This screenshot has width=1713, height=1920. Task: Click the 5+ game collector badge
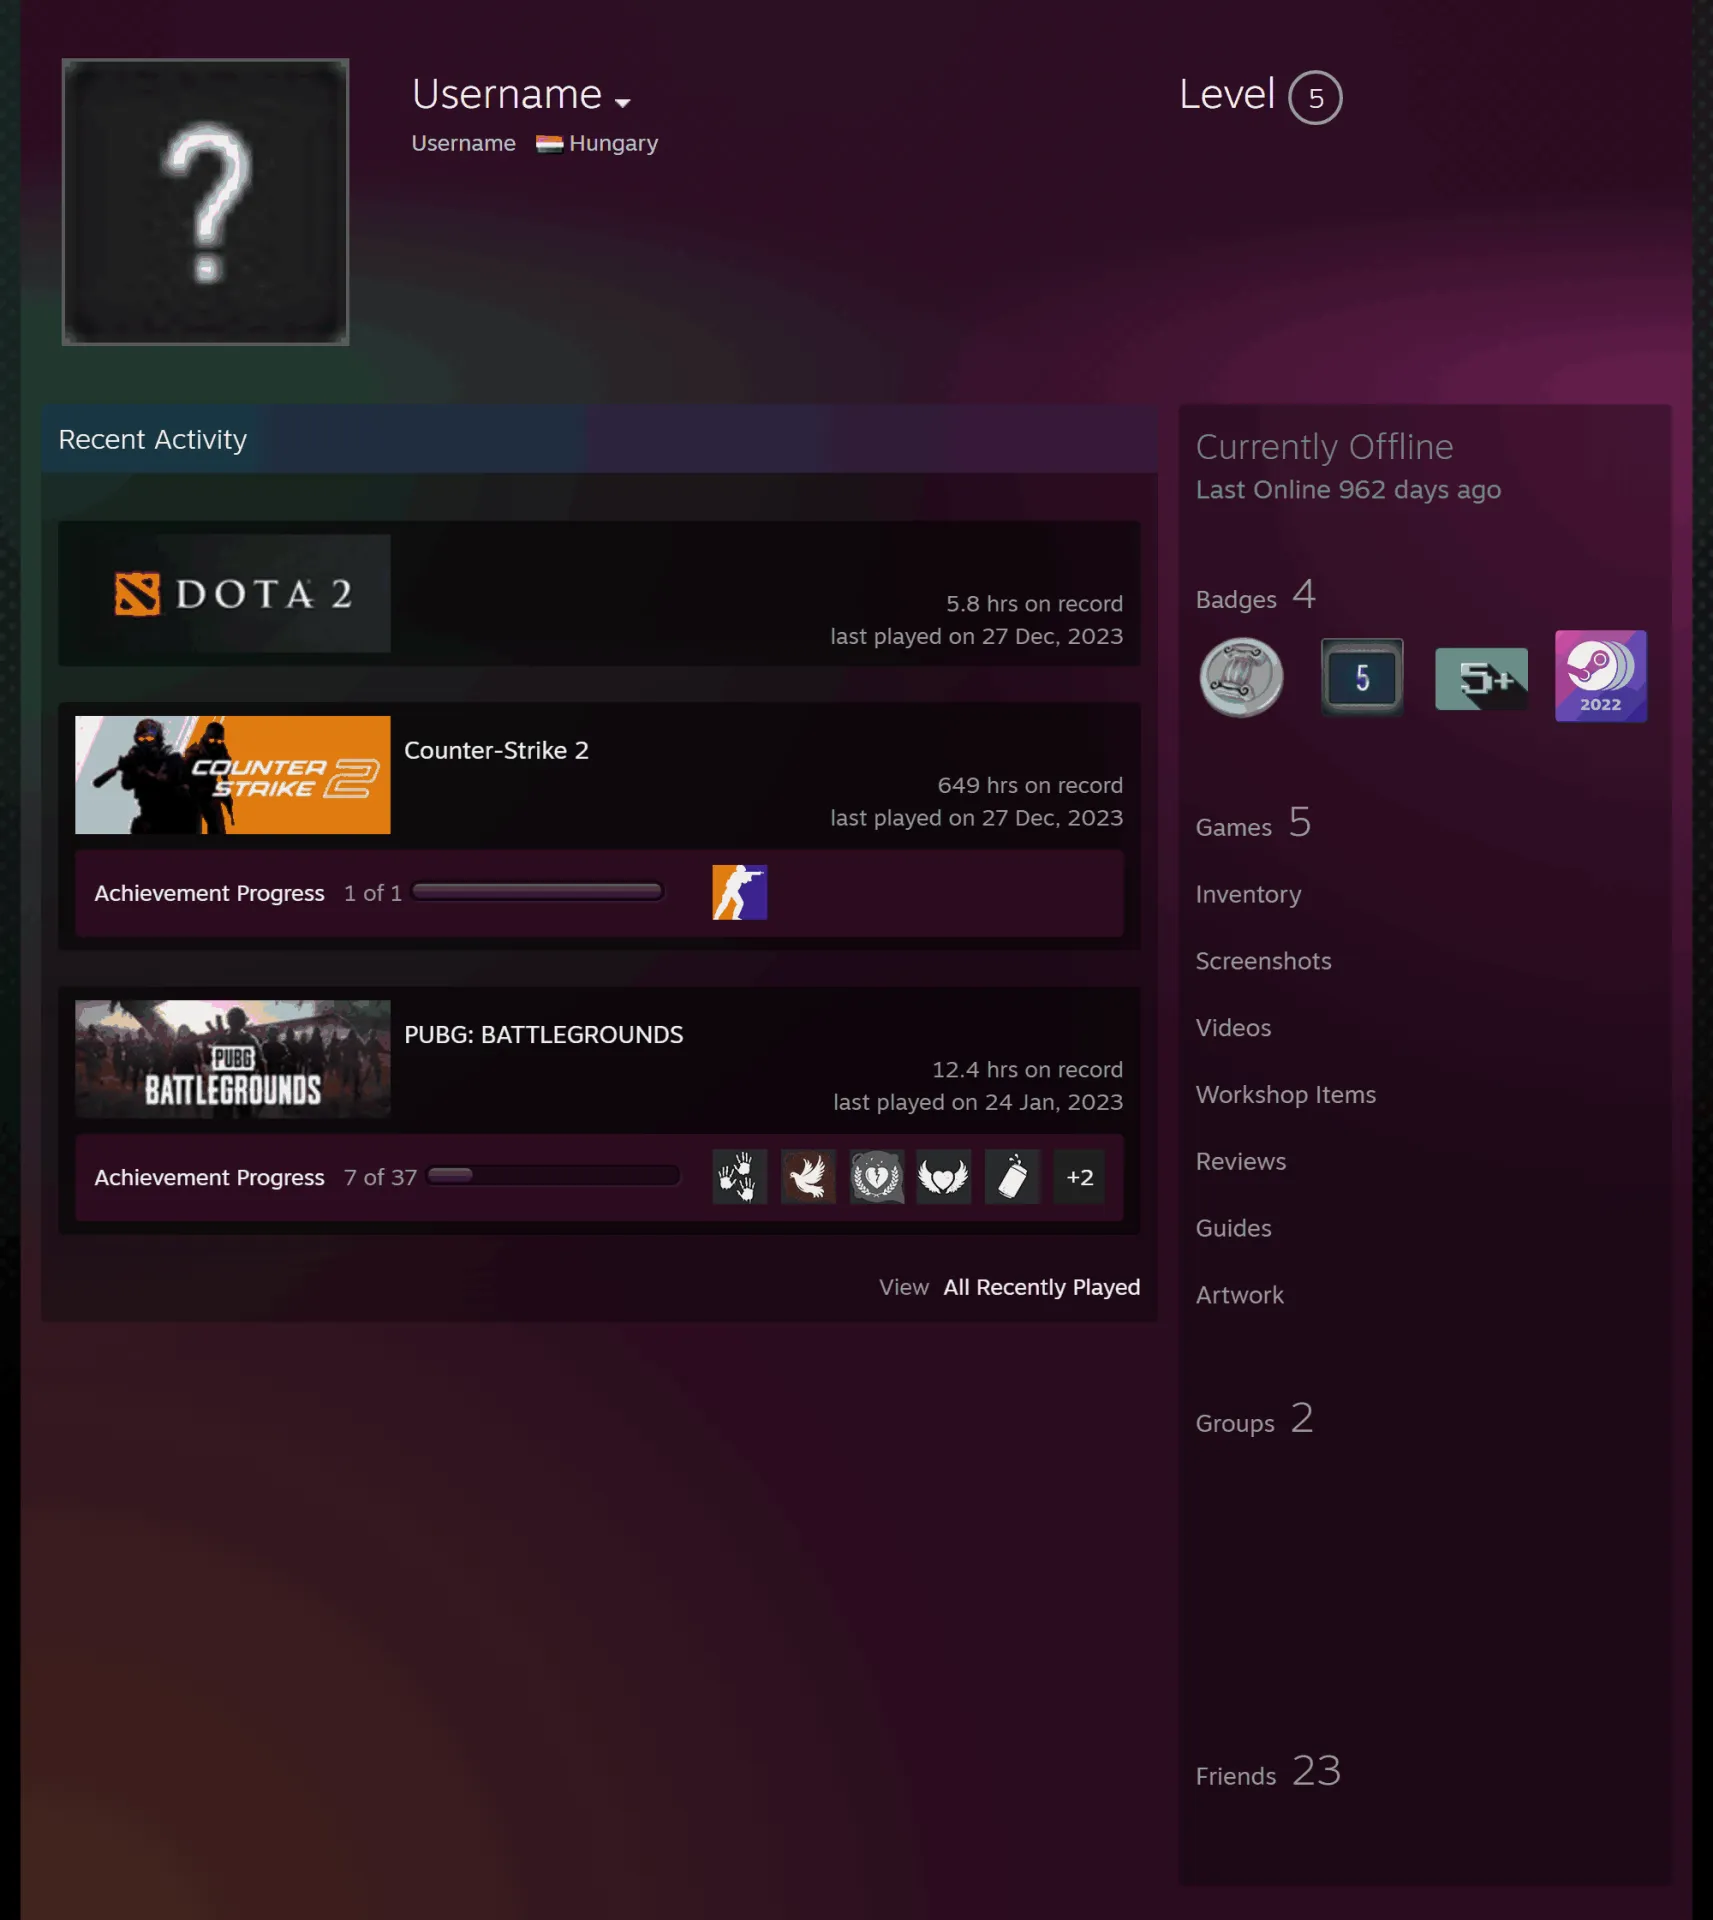tap(1481, 679)
